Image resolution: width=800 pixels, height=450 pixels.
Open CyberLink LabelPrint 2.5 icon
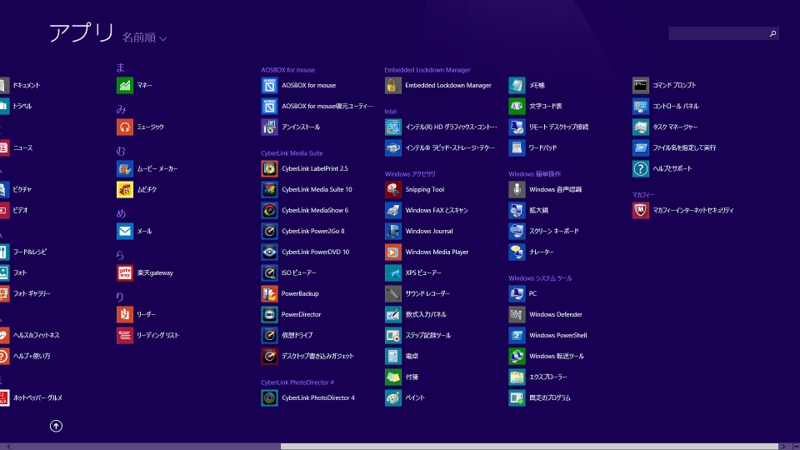269,168
